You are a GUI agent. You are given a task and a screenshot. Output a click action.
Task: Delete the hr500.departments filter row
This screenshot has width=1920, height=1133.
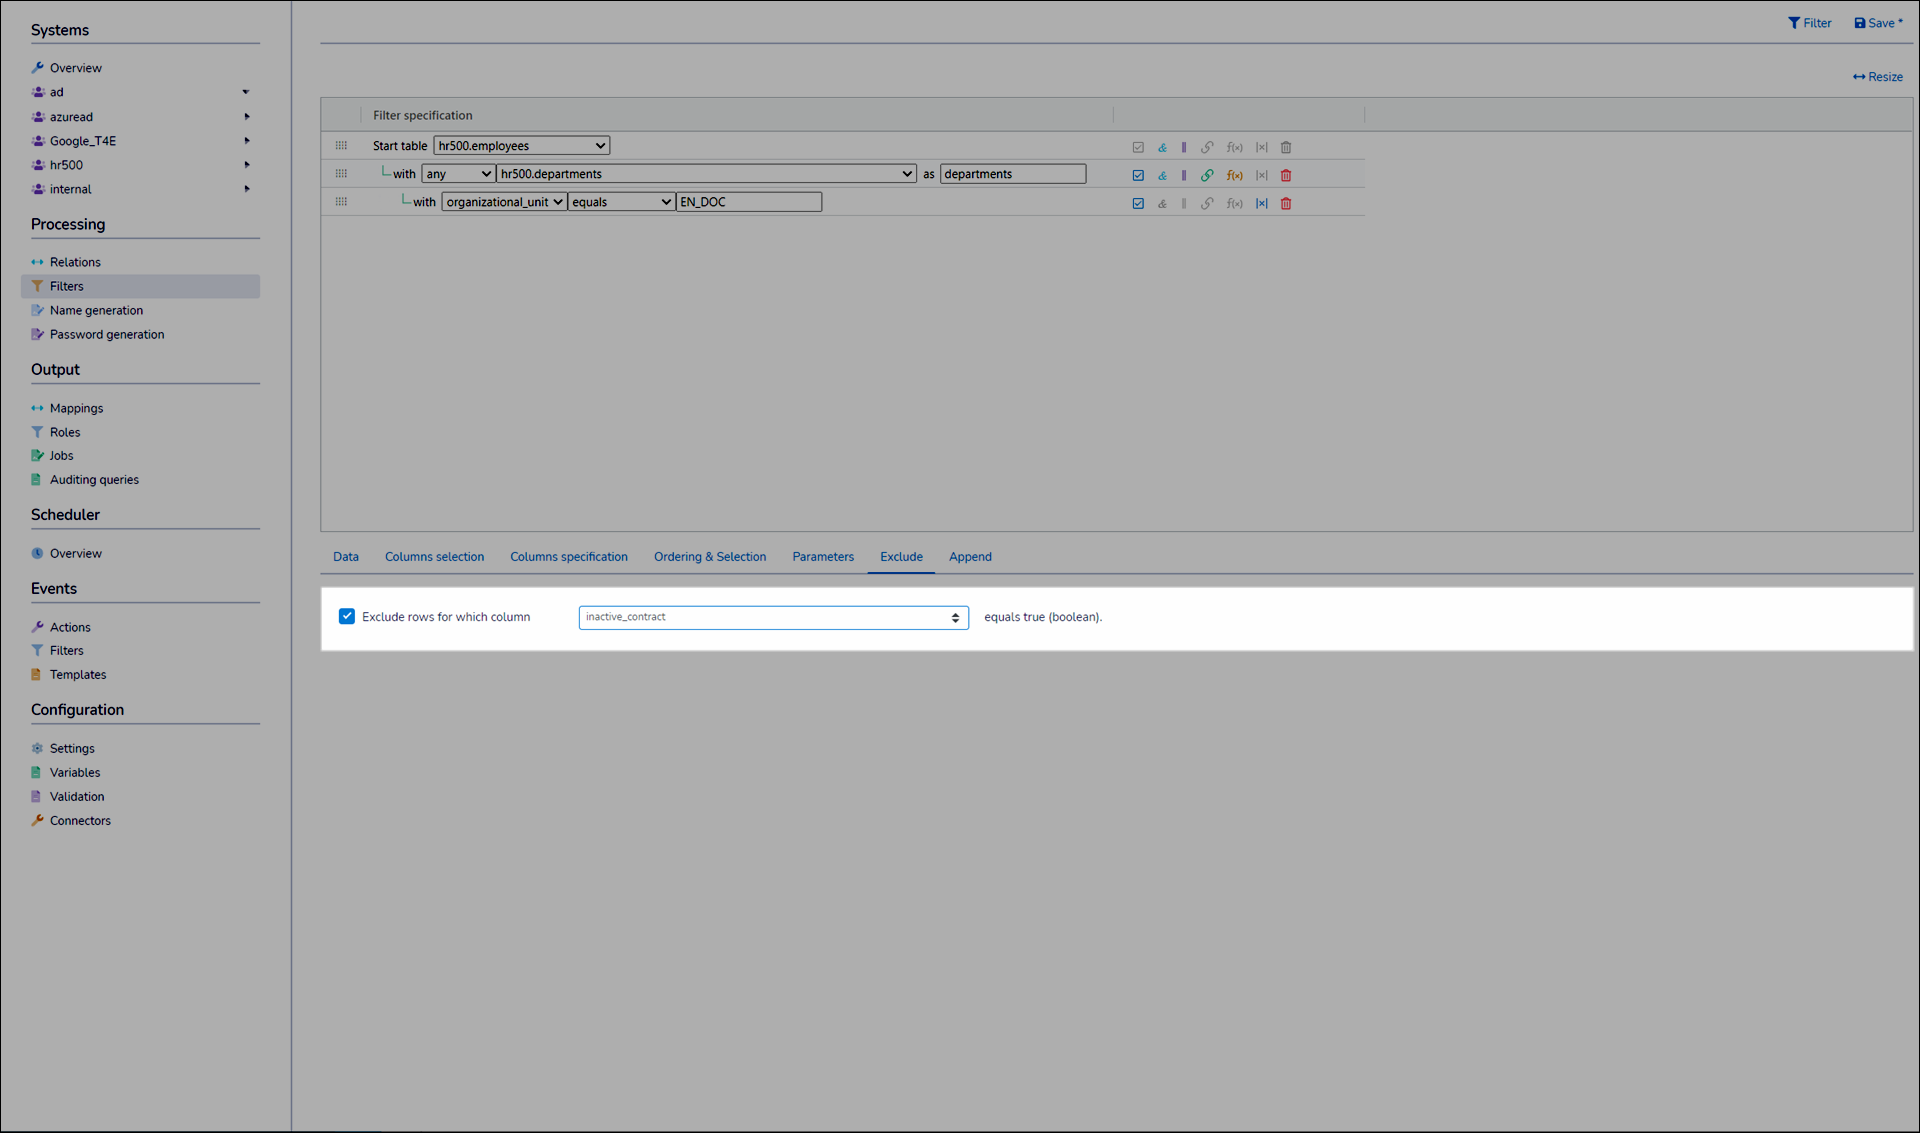pyautogui.click(x=1286, y=175)
